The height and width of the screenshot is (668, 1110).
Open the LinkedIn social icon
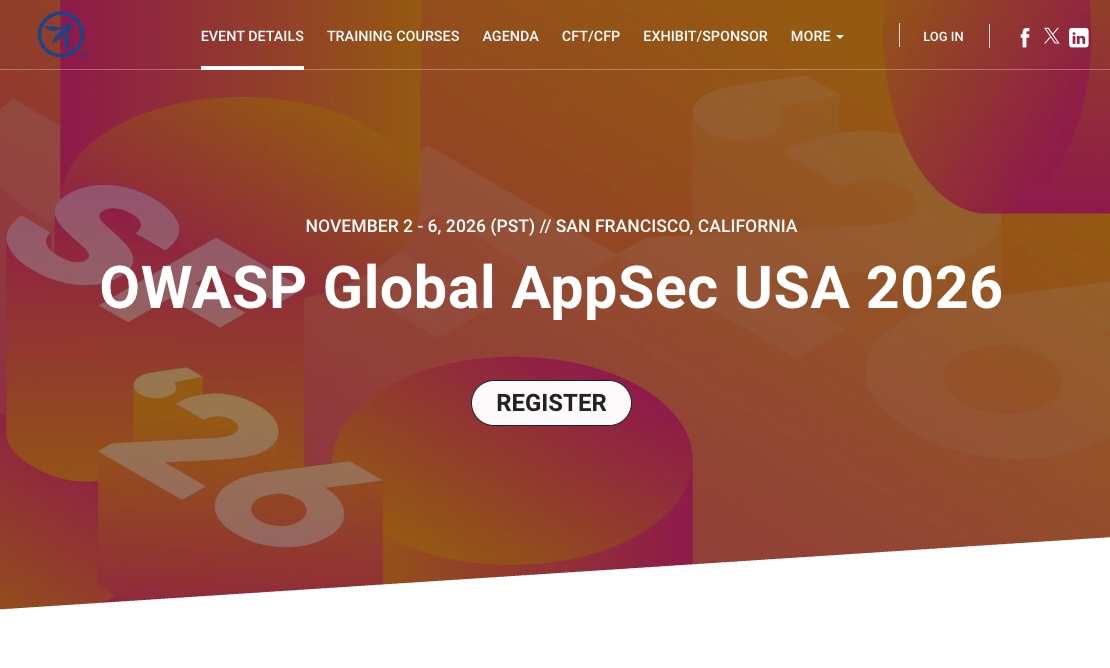tap(1078, 38)
